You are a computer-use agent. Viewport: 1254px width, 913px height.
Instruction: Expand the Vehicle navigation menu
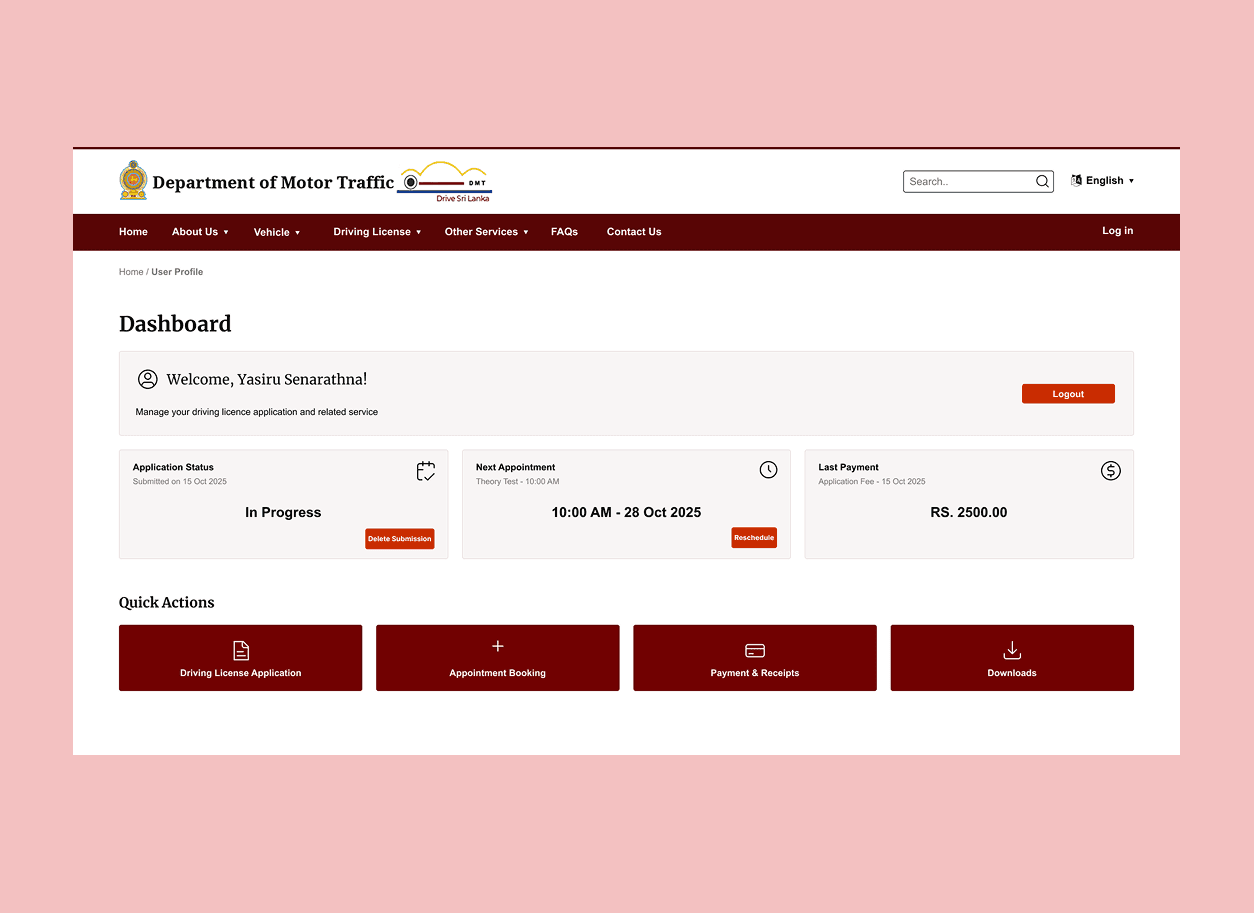[x=276, y=232]
